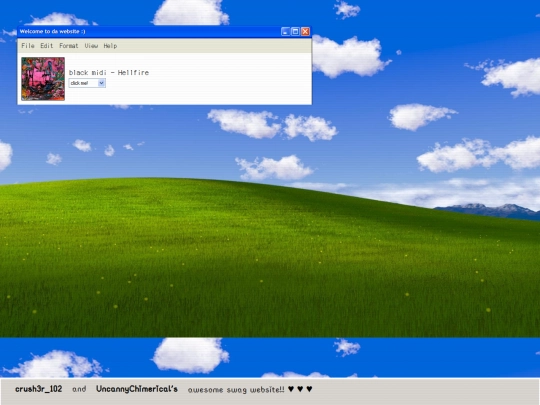The height and width of the screenshot is (405, 540).
Task: Click the "awesome swag website!!" footer text
Action: pos(236,390)
